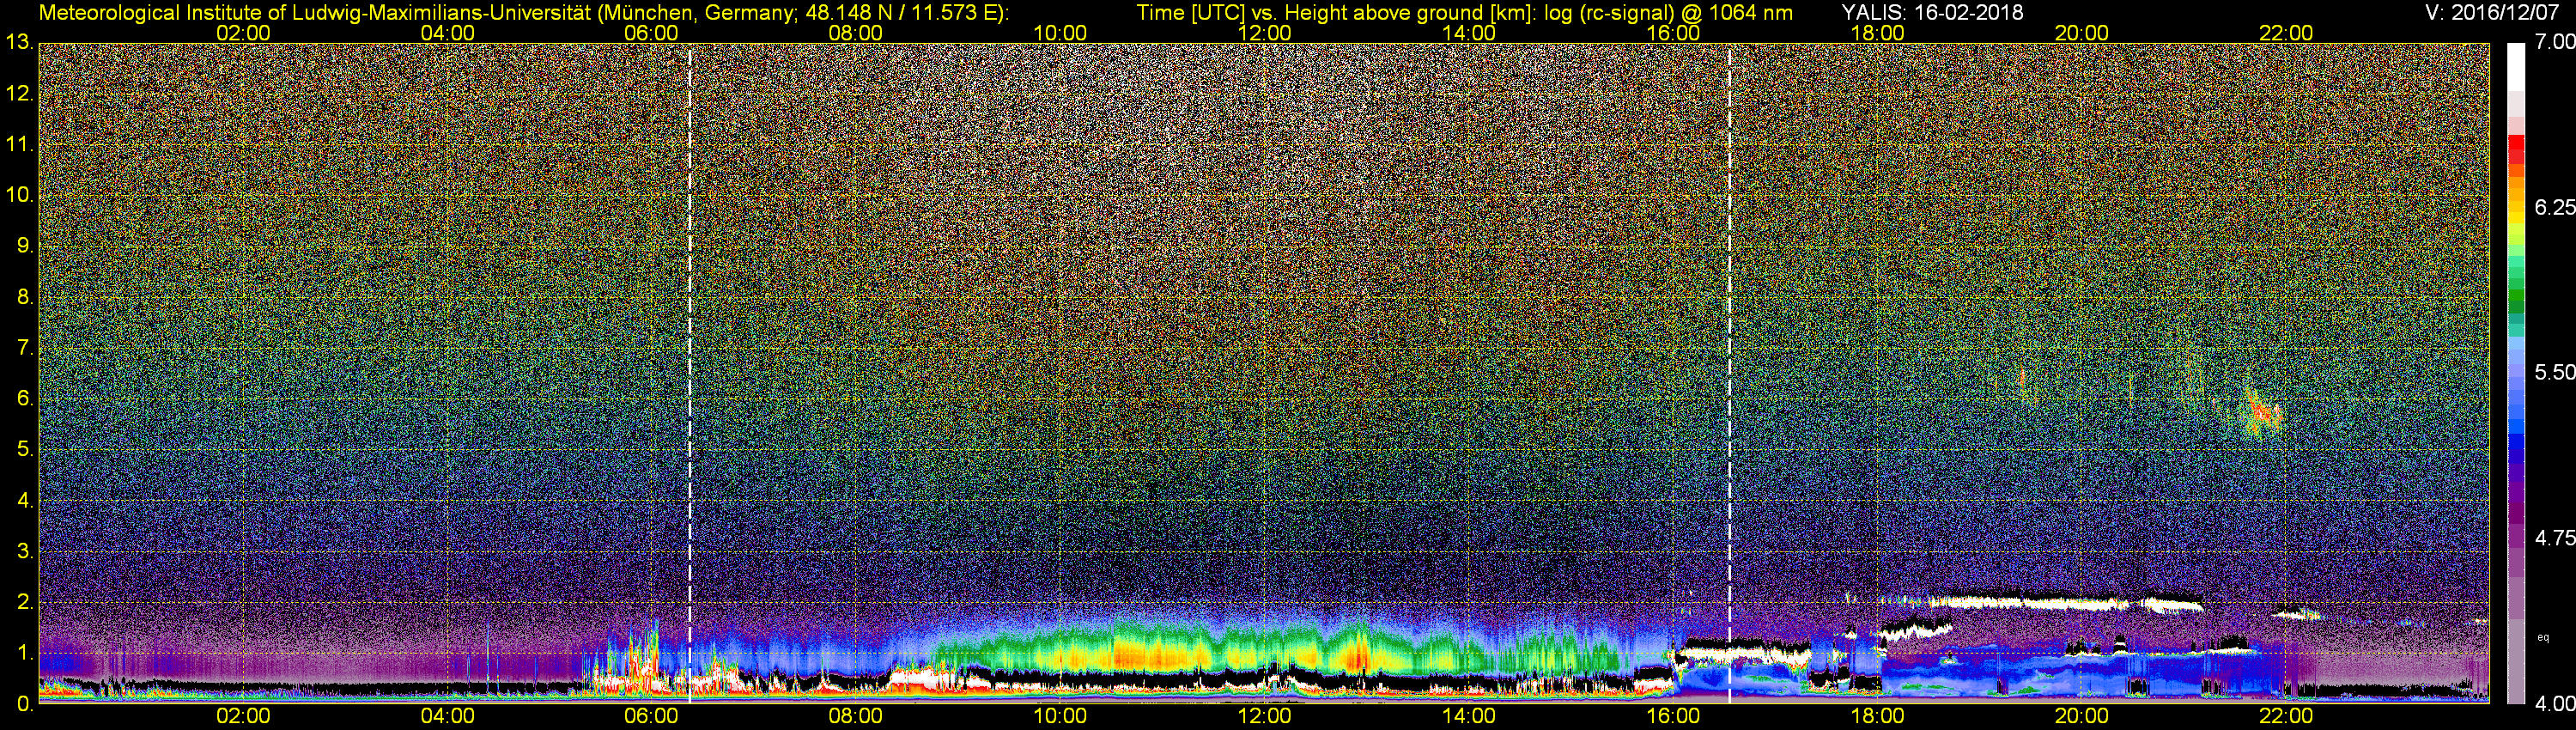
Task: Click the height axis label '1.'
Action: coord(24,653)
